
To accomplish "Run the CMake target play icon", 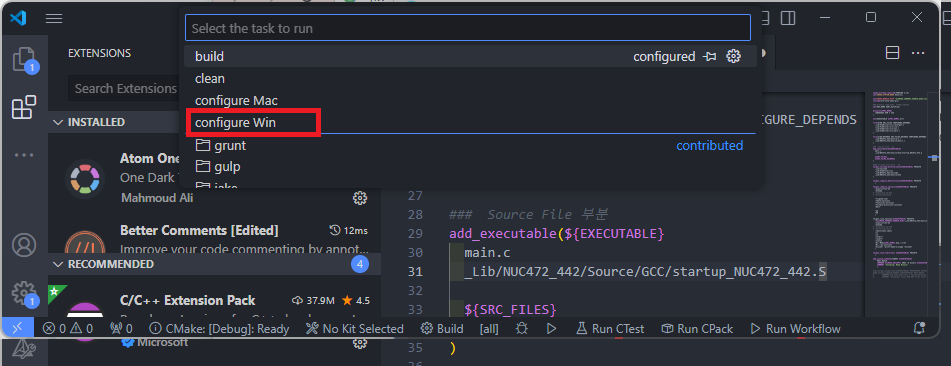I will click(x=551, y=329).
